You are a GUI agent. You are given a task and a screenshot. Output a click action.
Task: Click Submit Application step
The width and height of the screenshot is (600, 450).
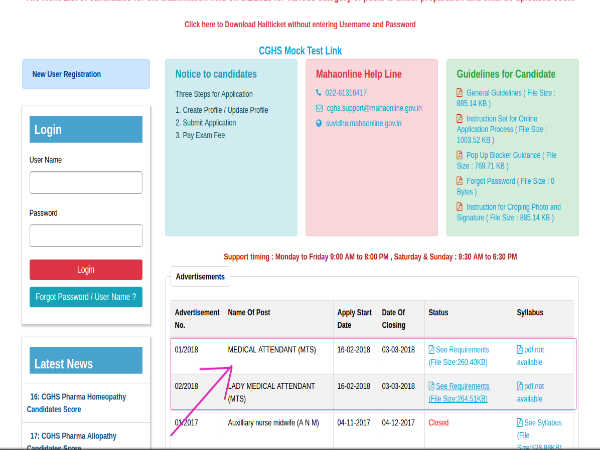click(x=206, y=123)
